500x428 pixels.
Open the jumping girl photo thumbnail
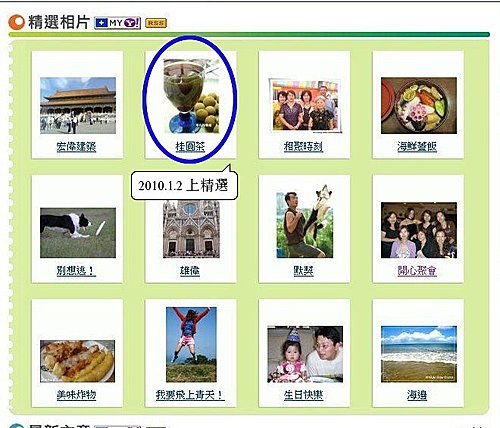(x=191, y=345)
